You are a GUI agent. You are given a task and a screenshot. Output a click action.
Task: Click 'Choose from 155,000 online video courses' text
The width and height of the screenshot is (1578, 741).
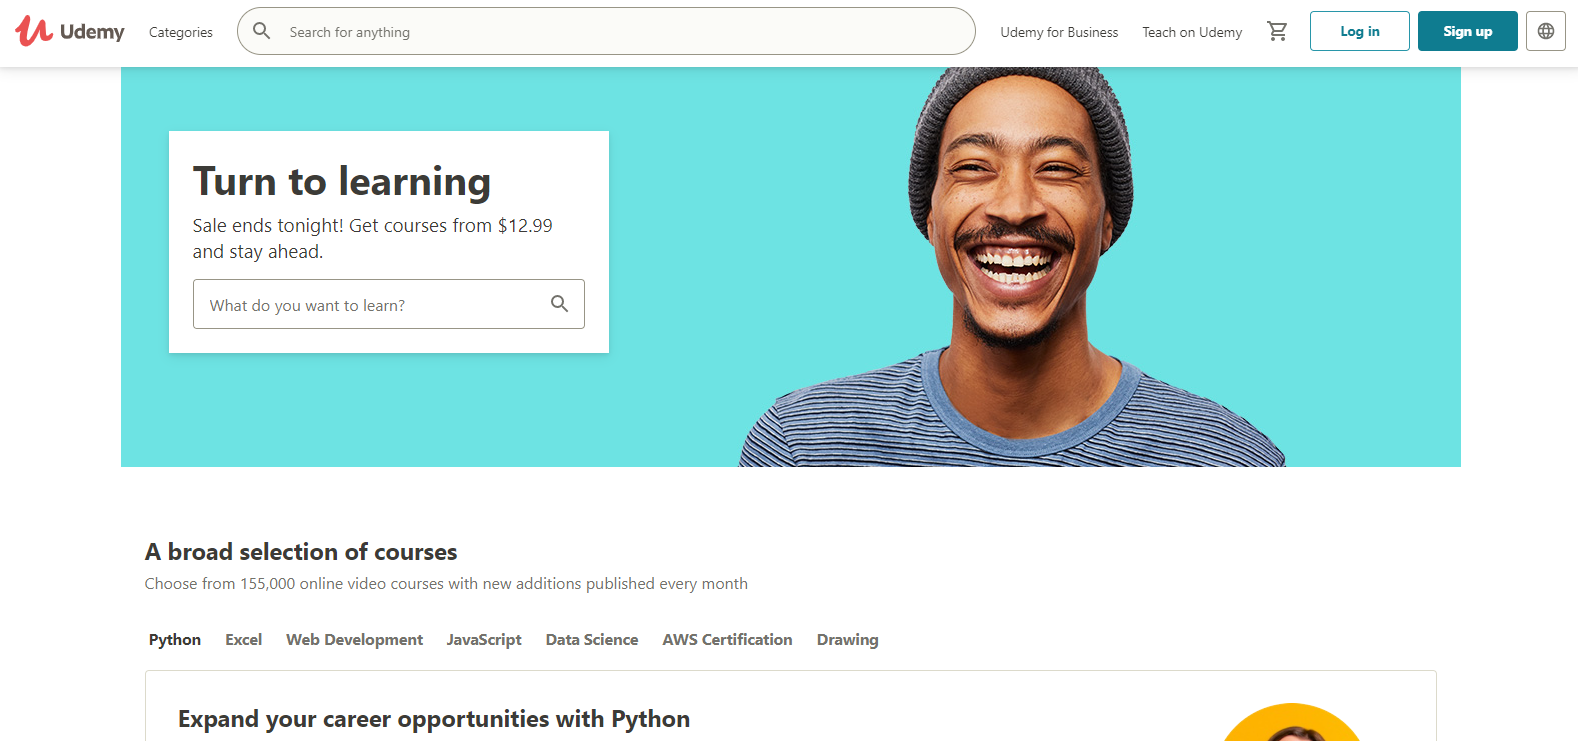[446, 584]
